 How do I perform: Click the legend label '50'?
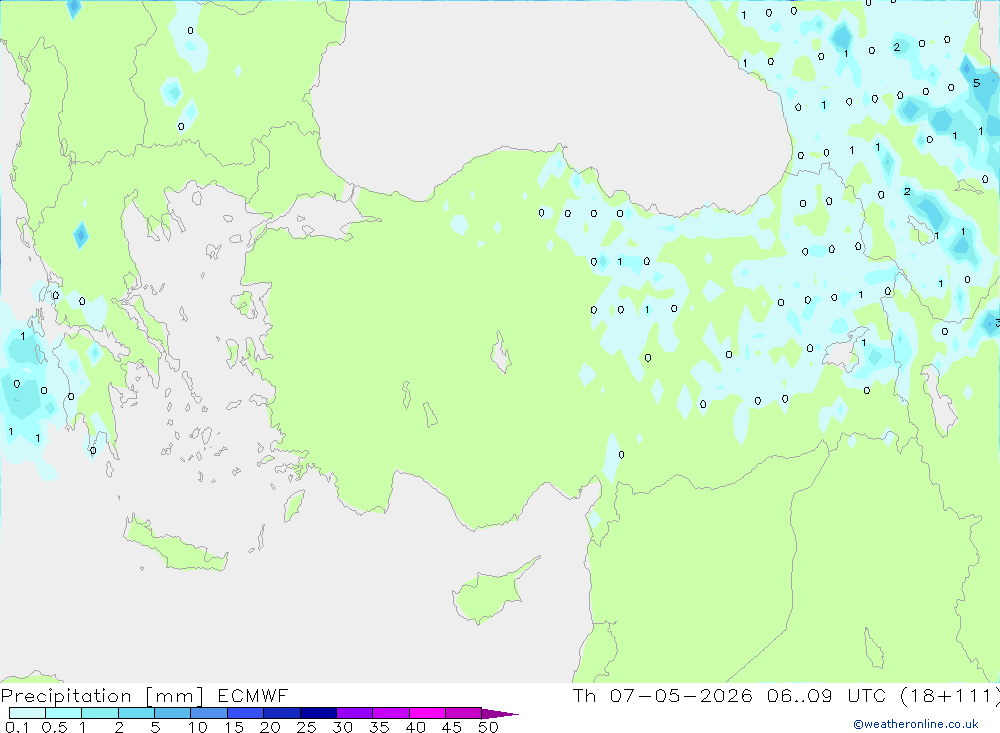pos(488,727)
